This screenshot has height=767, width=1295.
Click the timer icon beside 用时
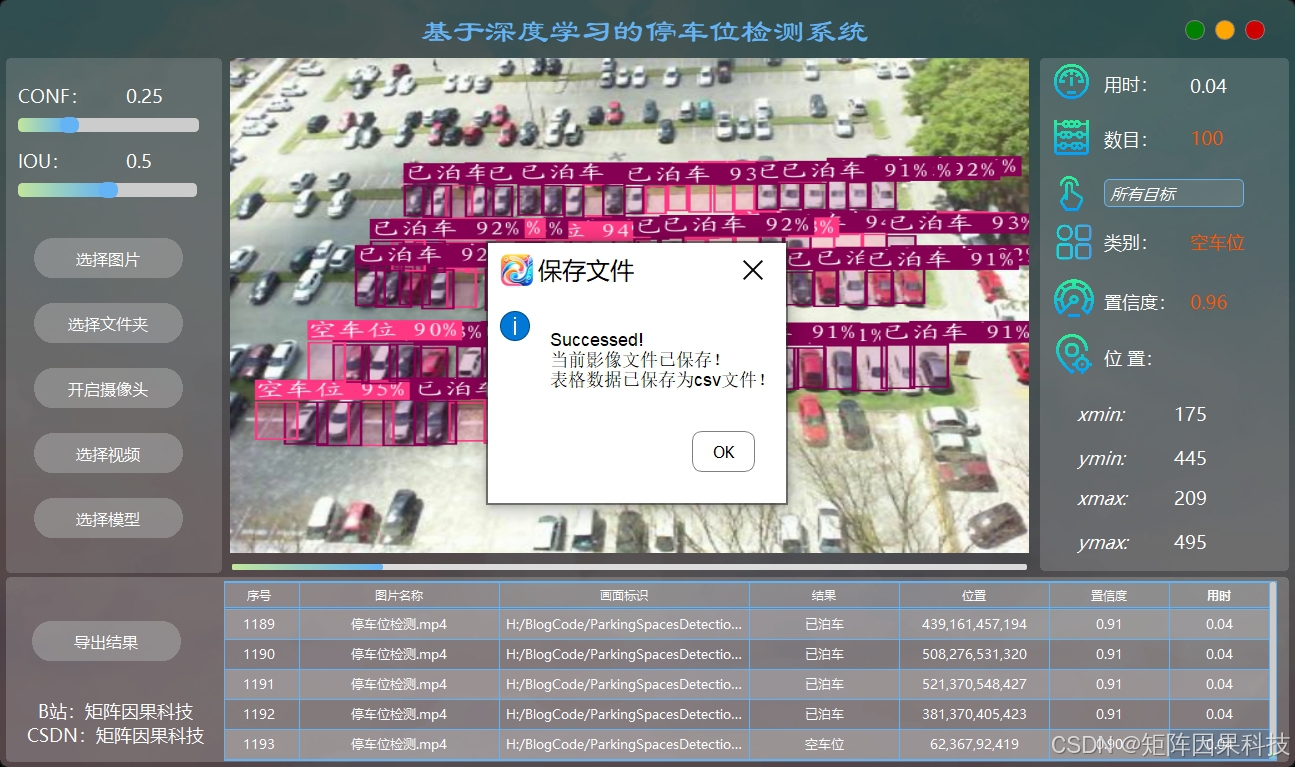(x=1071, y=84)
